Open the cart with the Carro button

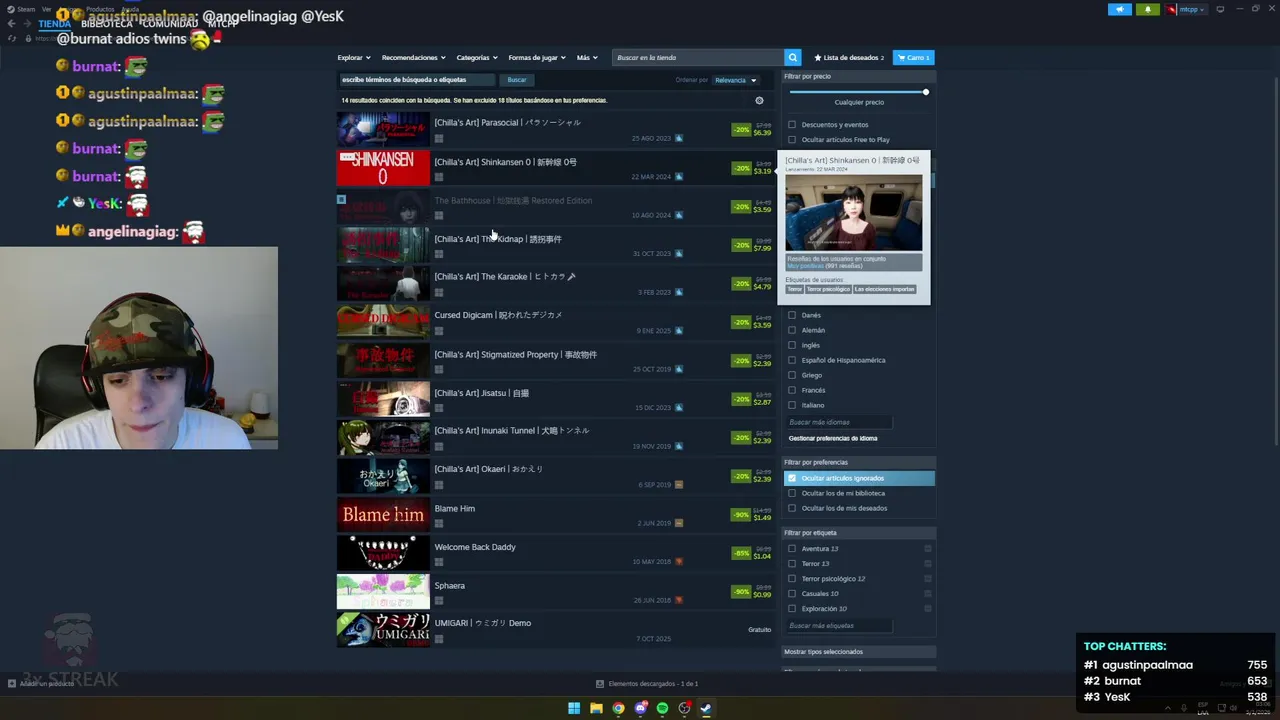(x=913, y=58)
